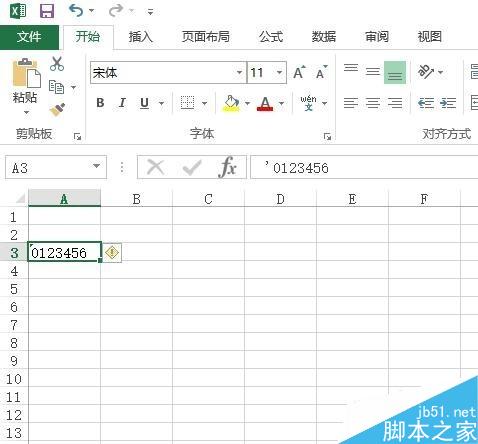The height and width of the screenshot is (444, 478).
Task: Select the Format Painter brush
Action: click(57, 109)
